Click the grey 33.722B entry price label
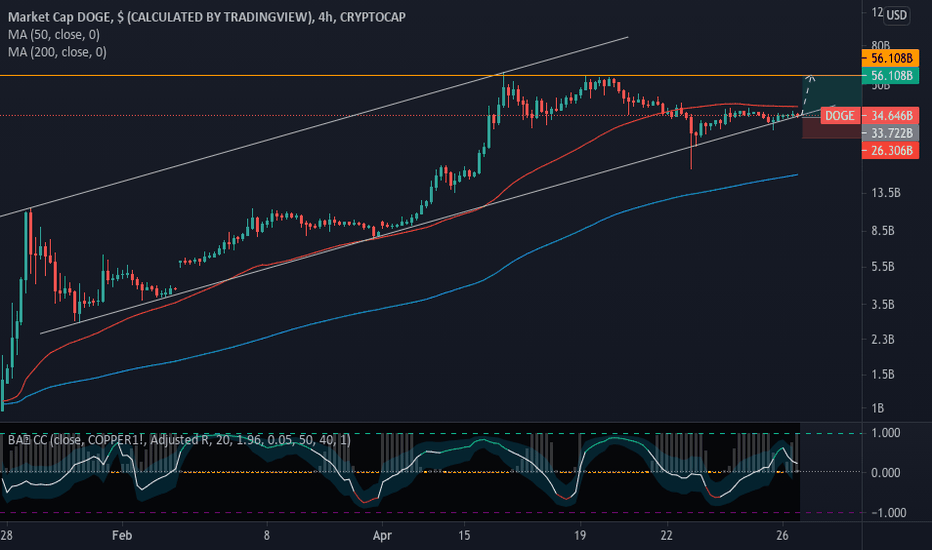 point(890,133)
